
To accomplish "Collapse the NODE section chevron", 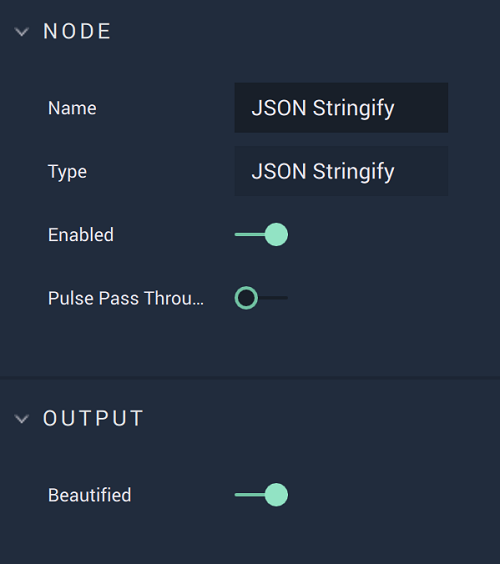I will [22, 32].
